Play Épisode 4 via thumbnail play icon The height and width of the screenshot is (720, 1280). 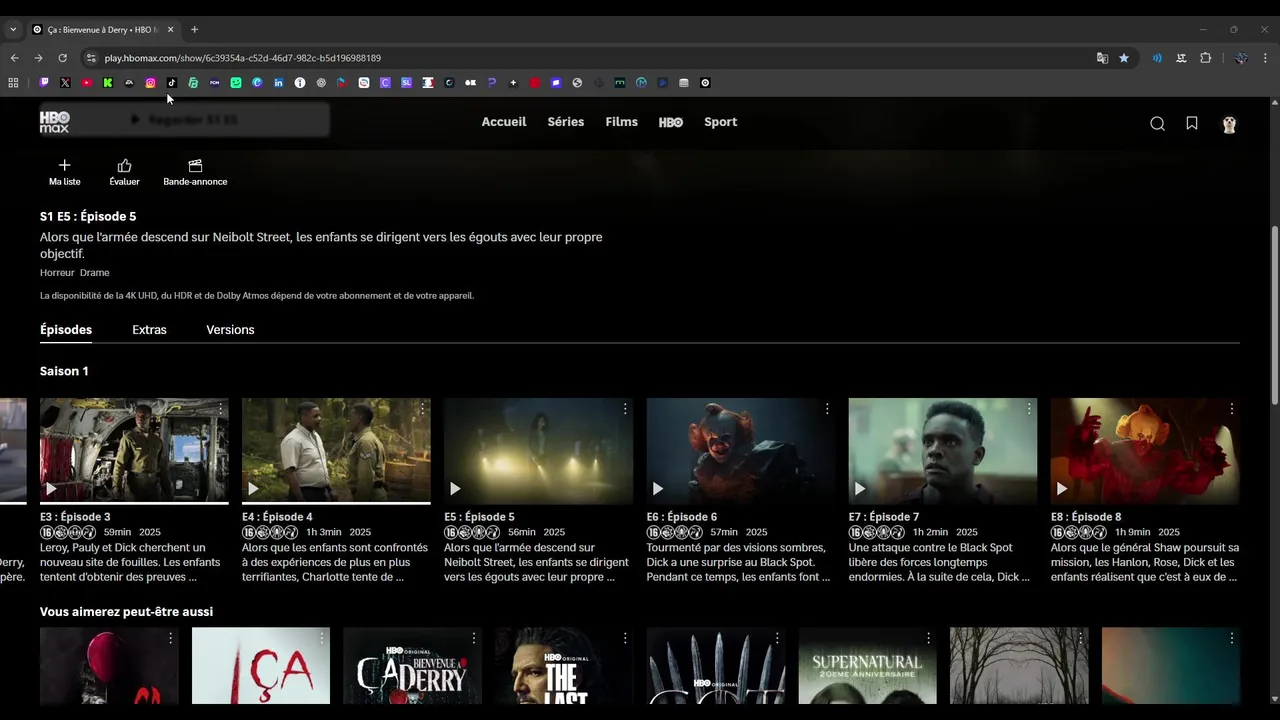tap(253, 489)
